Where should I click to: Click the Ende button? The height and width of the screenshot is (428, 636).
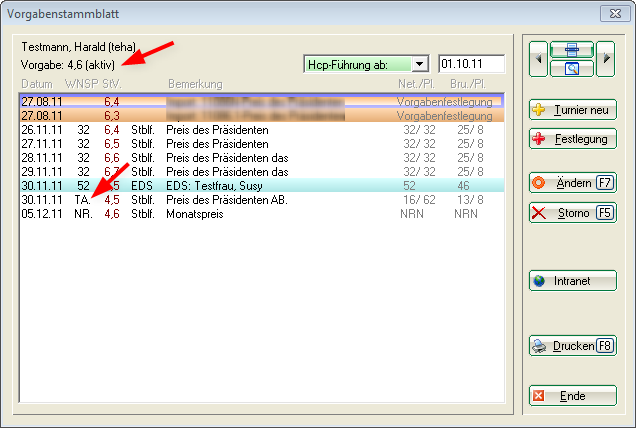tap(573, 396)
